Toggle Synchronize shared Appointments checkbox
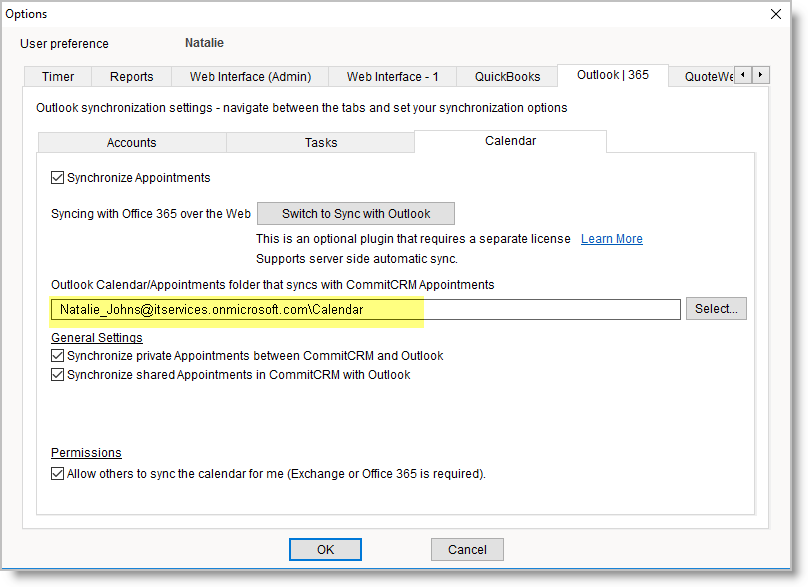The height and width of the screenshot is (587, 808). tap(58, 375)
